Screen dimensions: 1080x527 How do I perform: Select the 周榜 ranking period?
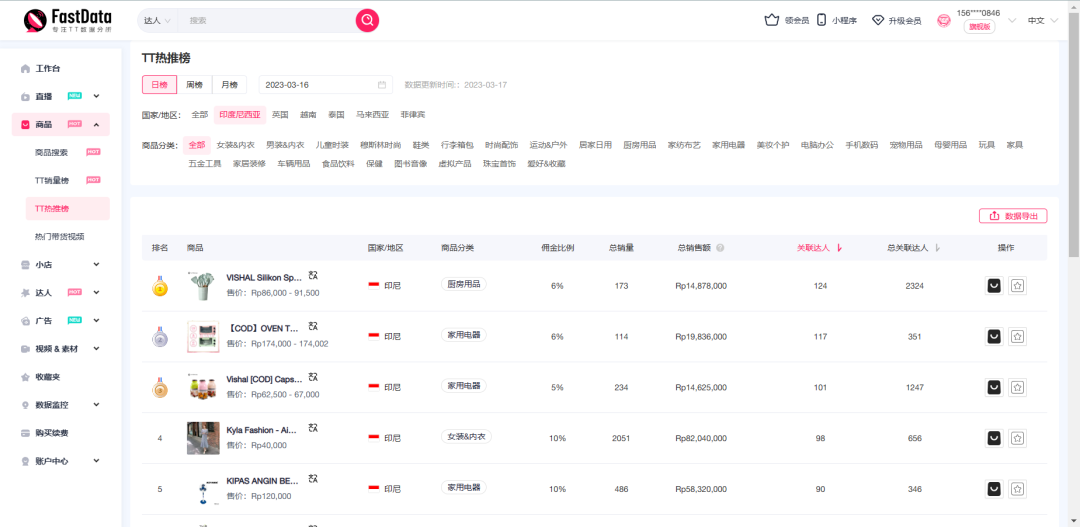tap(194, 85)
